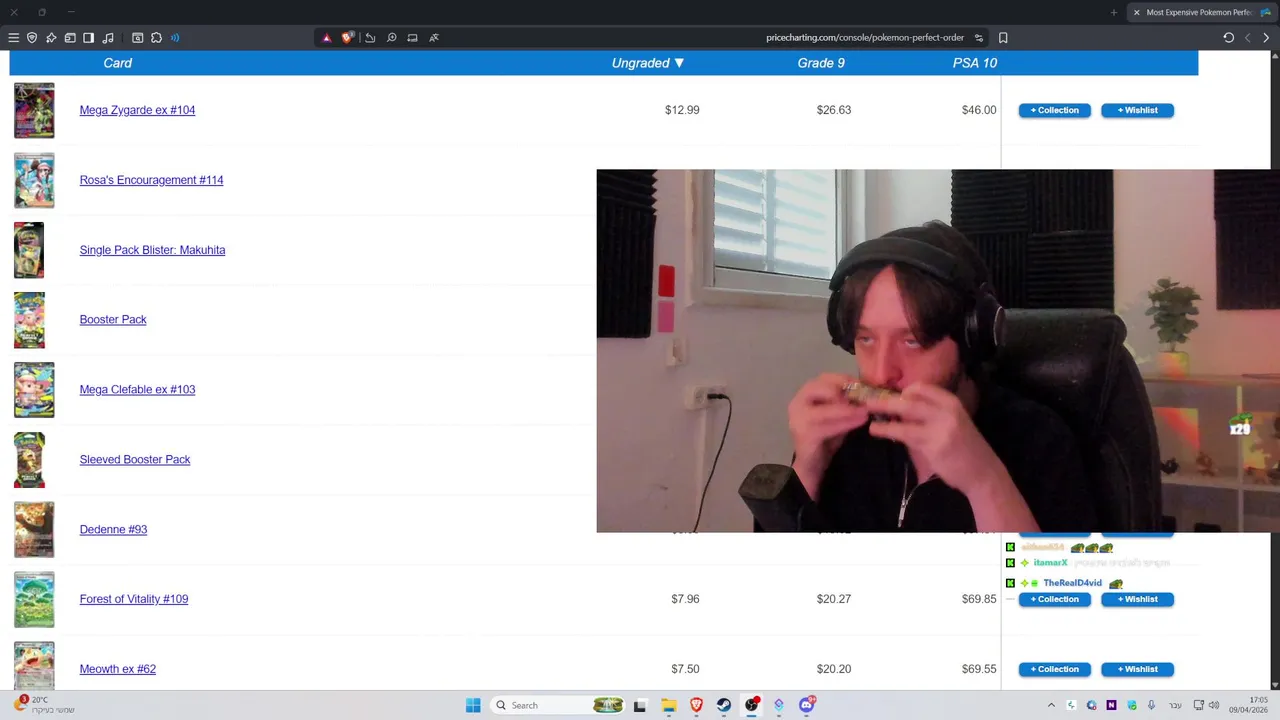The width and height of the screenshot is (1280, 720).
Task: Sort by Ungraded column header
Action: tap(648, 63)
